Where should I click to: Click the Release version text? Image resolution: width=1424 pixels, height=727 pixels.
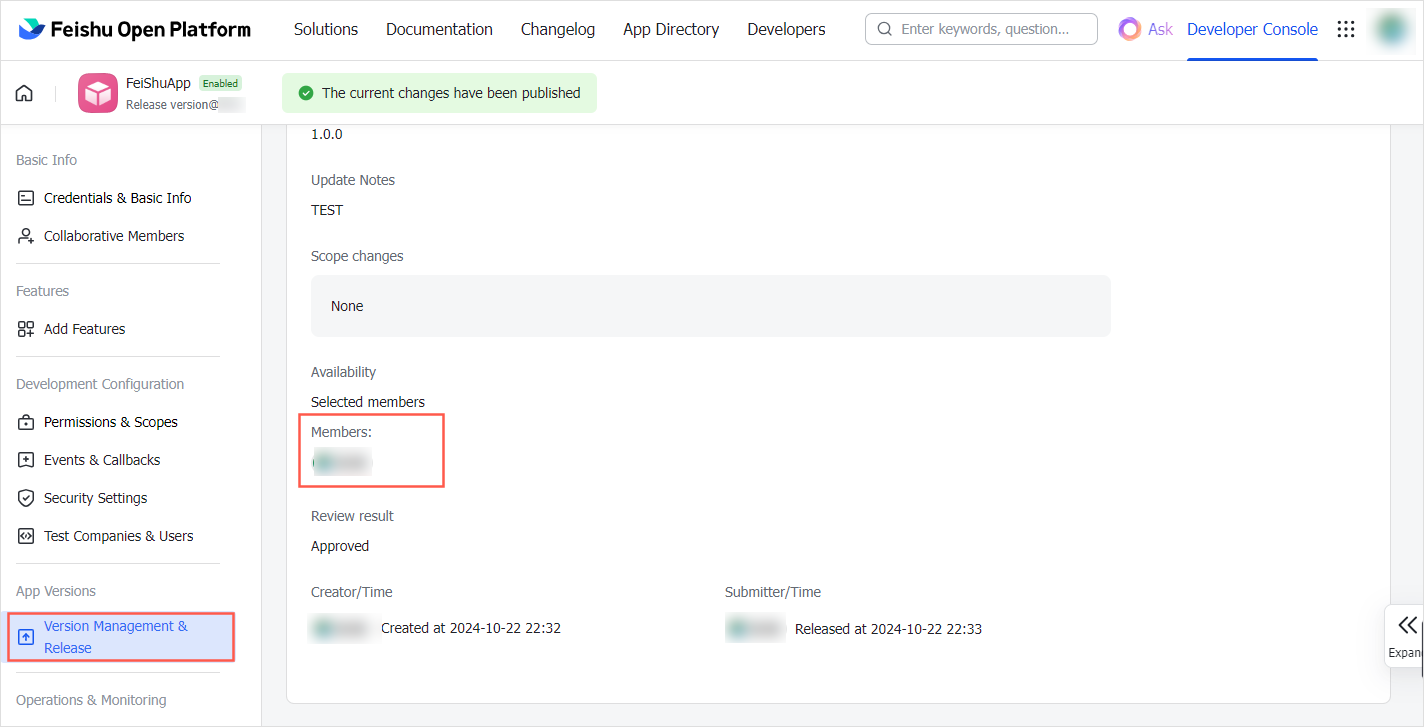170,104
